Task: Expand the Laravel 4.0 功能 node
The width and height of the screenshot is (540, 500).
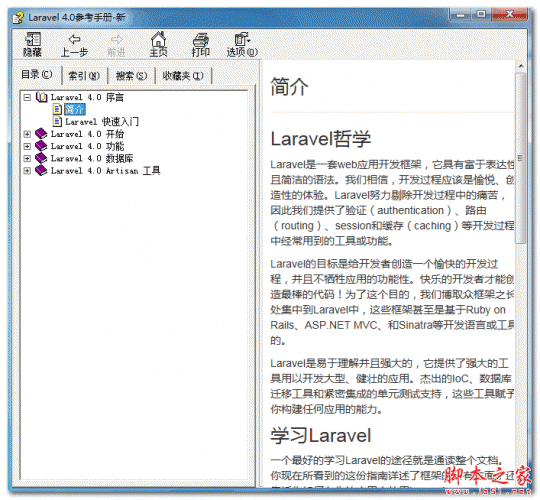Action: point(27,146)
